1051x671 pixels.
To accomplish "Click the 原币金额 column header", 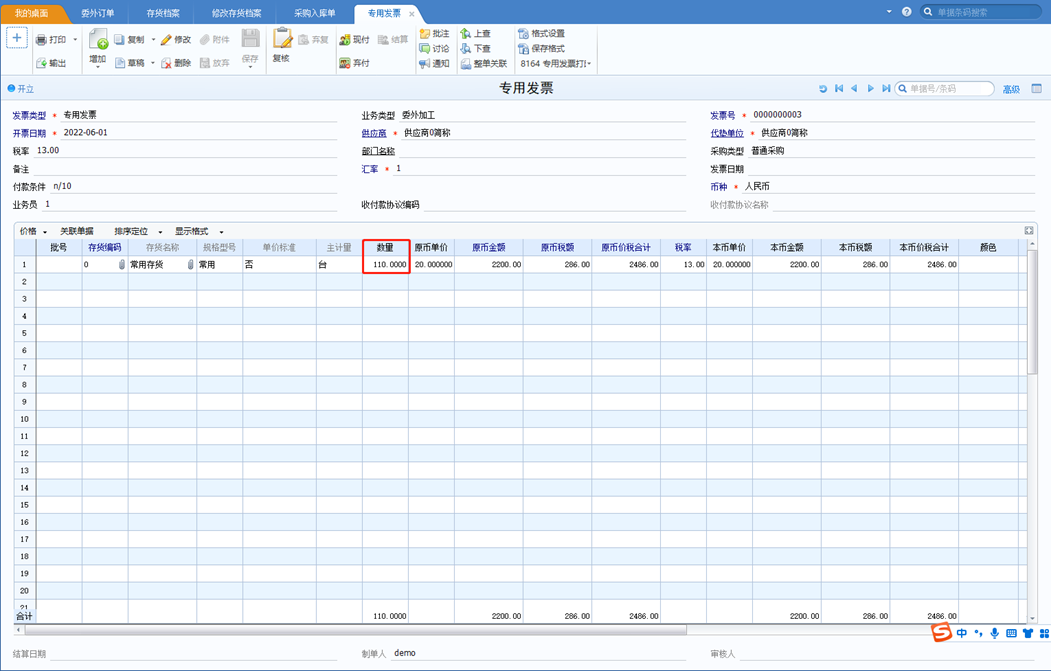I will coord(488,247).
